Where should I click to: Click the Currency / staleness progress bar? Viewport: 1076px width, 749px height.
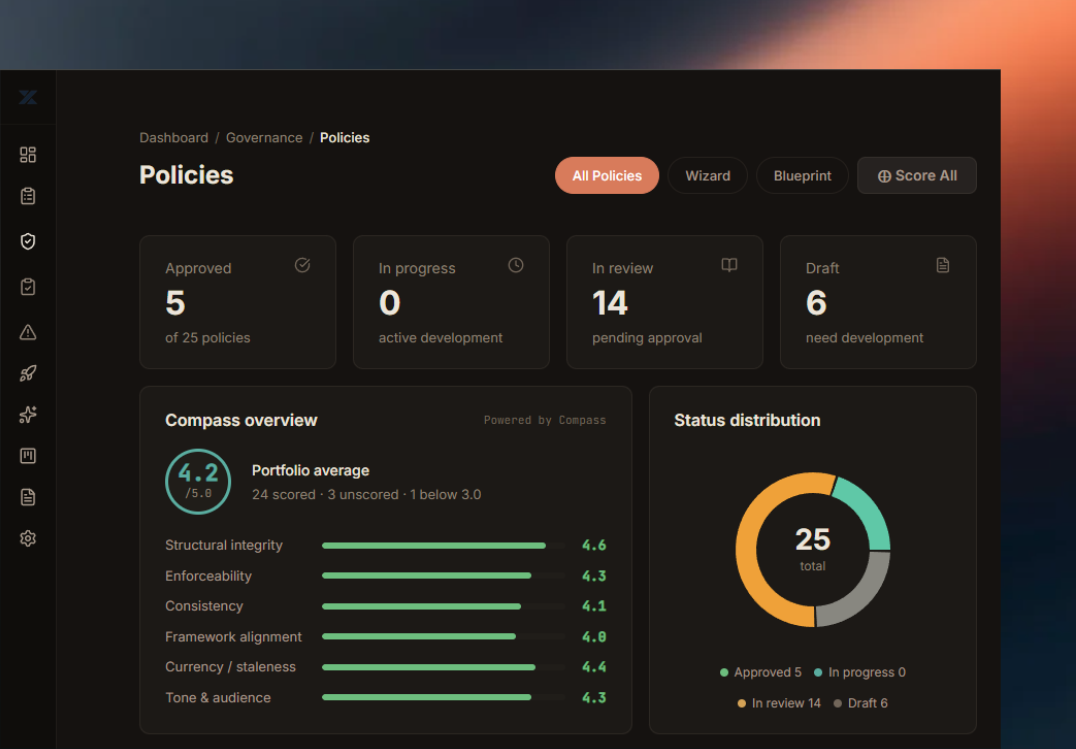tap(443, 667)
